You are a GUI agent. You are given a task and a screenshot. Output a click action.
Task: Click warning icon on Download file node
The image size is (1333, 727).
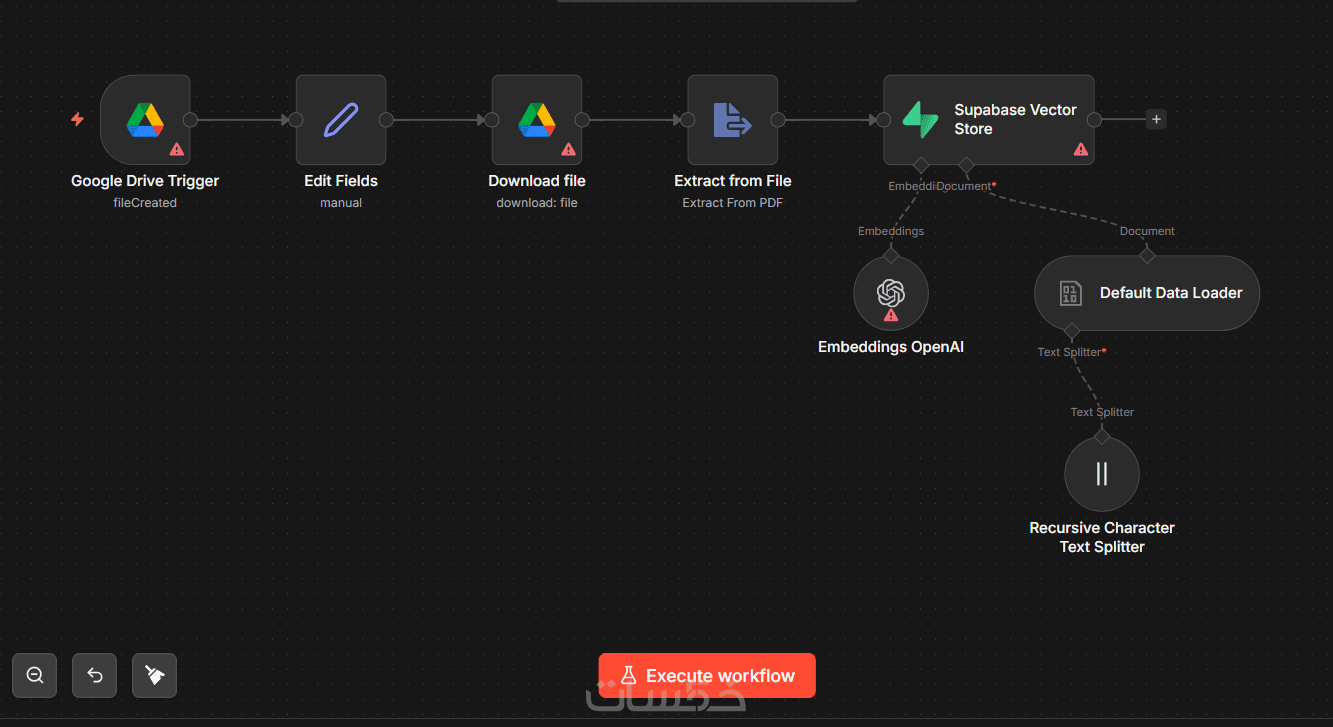click(x=569, y=149)
